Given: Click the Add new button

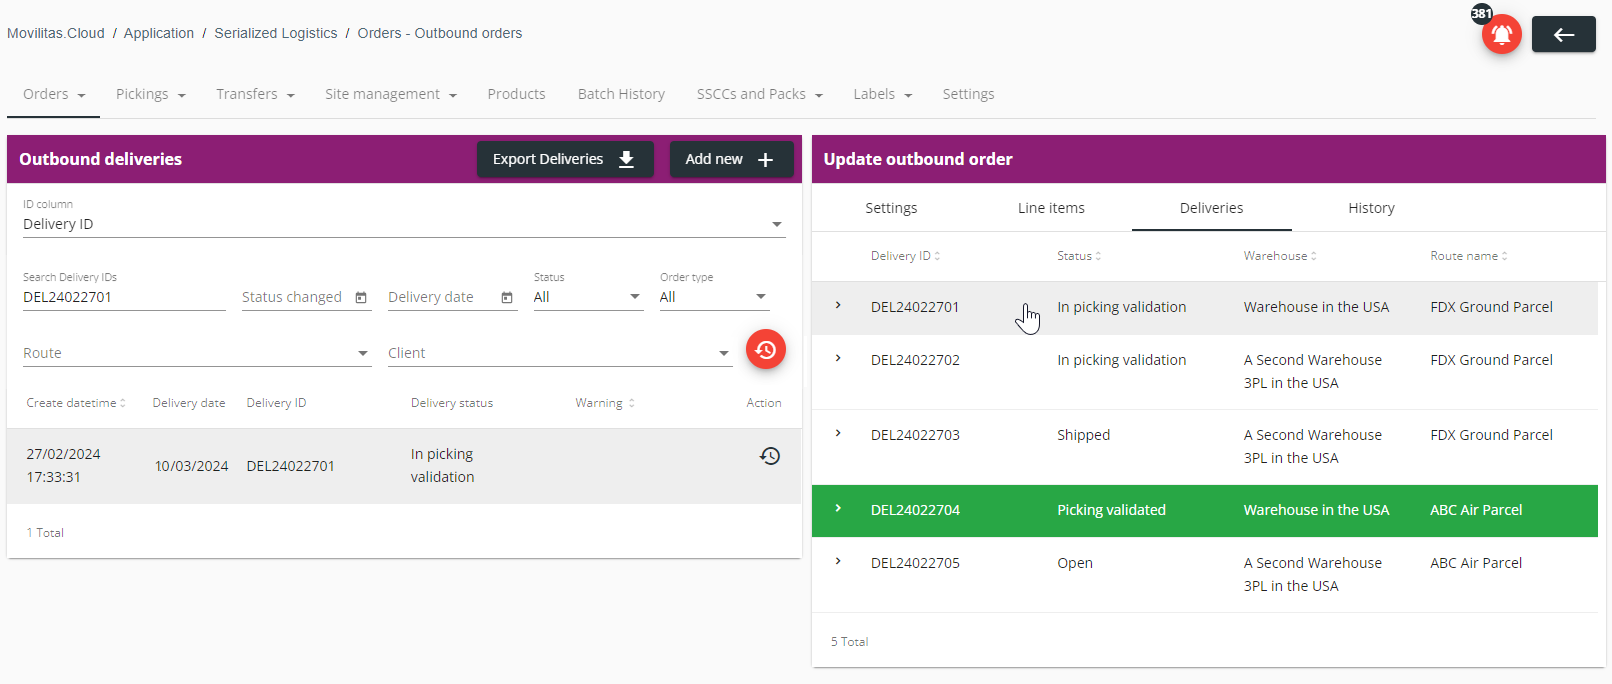Looking at the screenshot, I should click(x=731, y=159).
